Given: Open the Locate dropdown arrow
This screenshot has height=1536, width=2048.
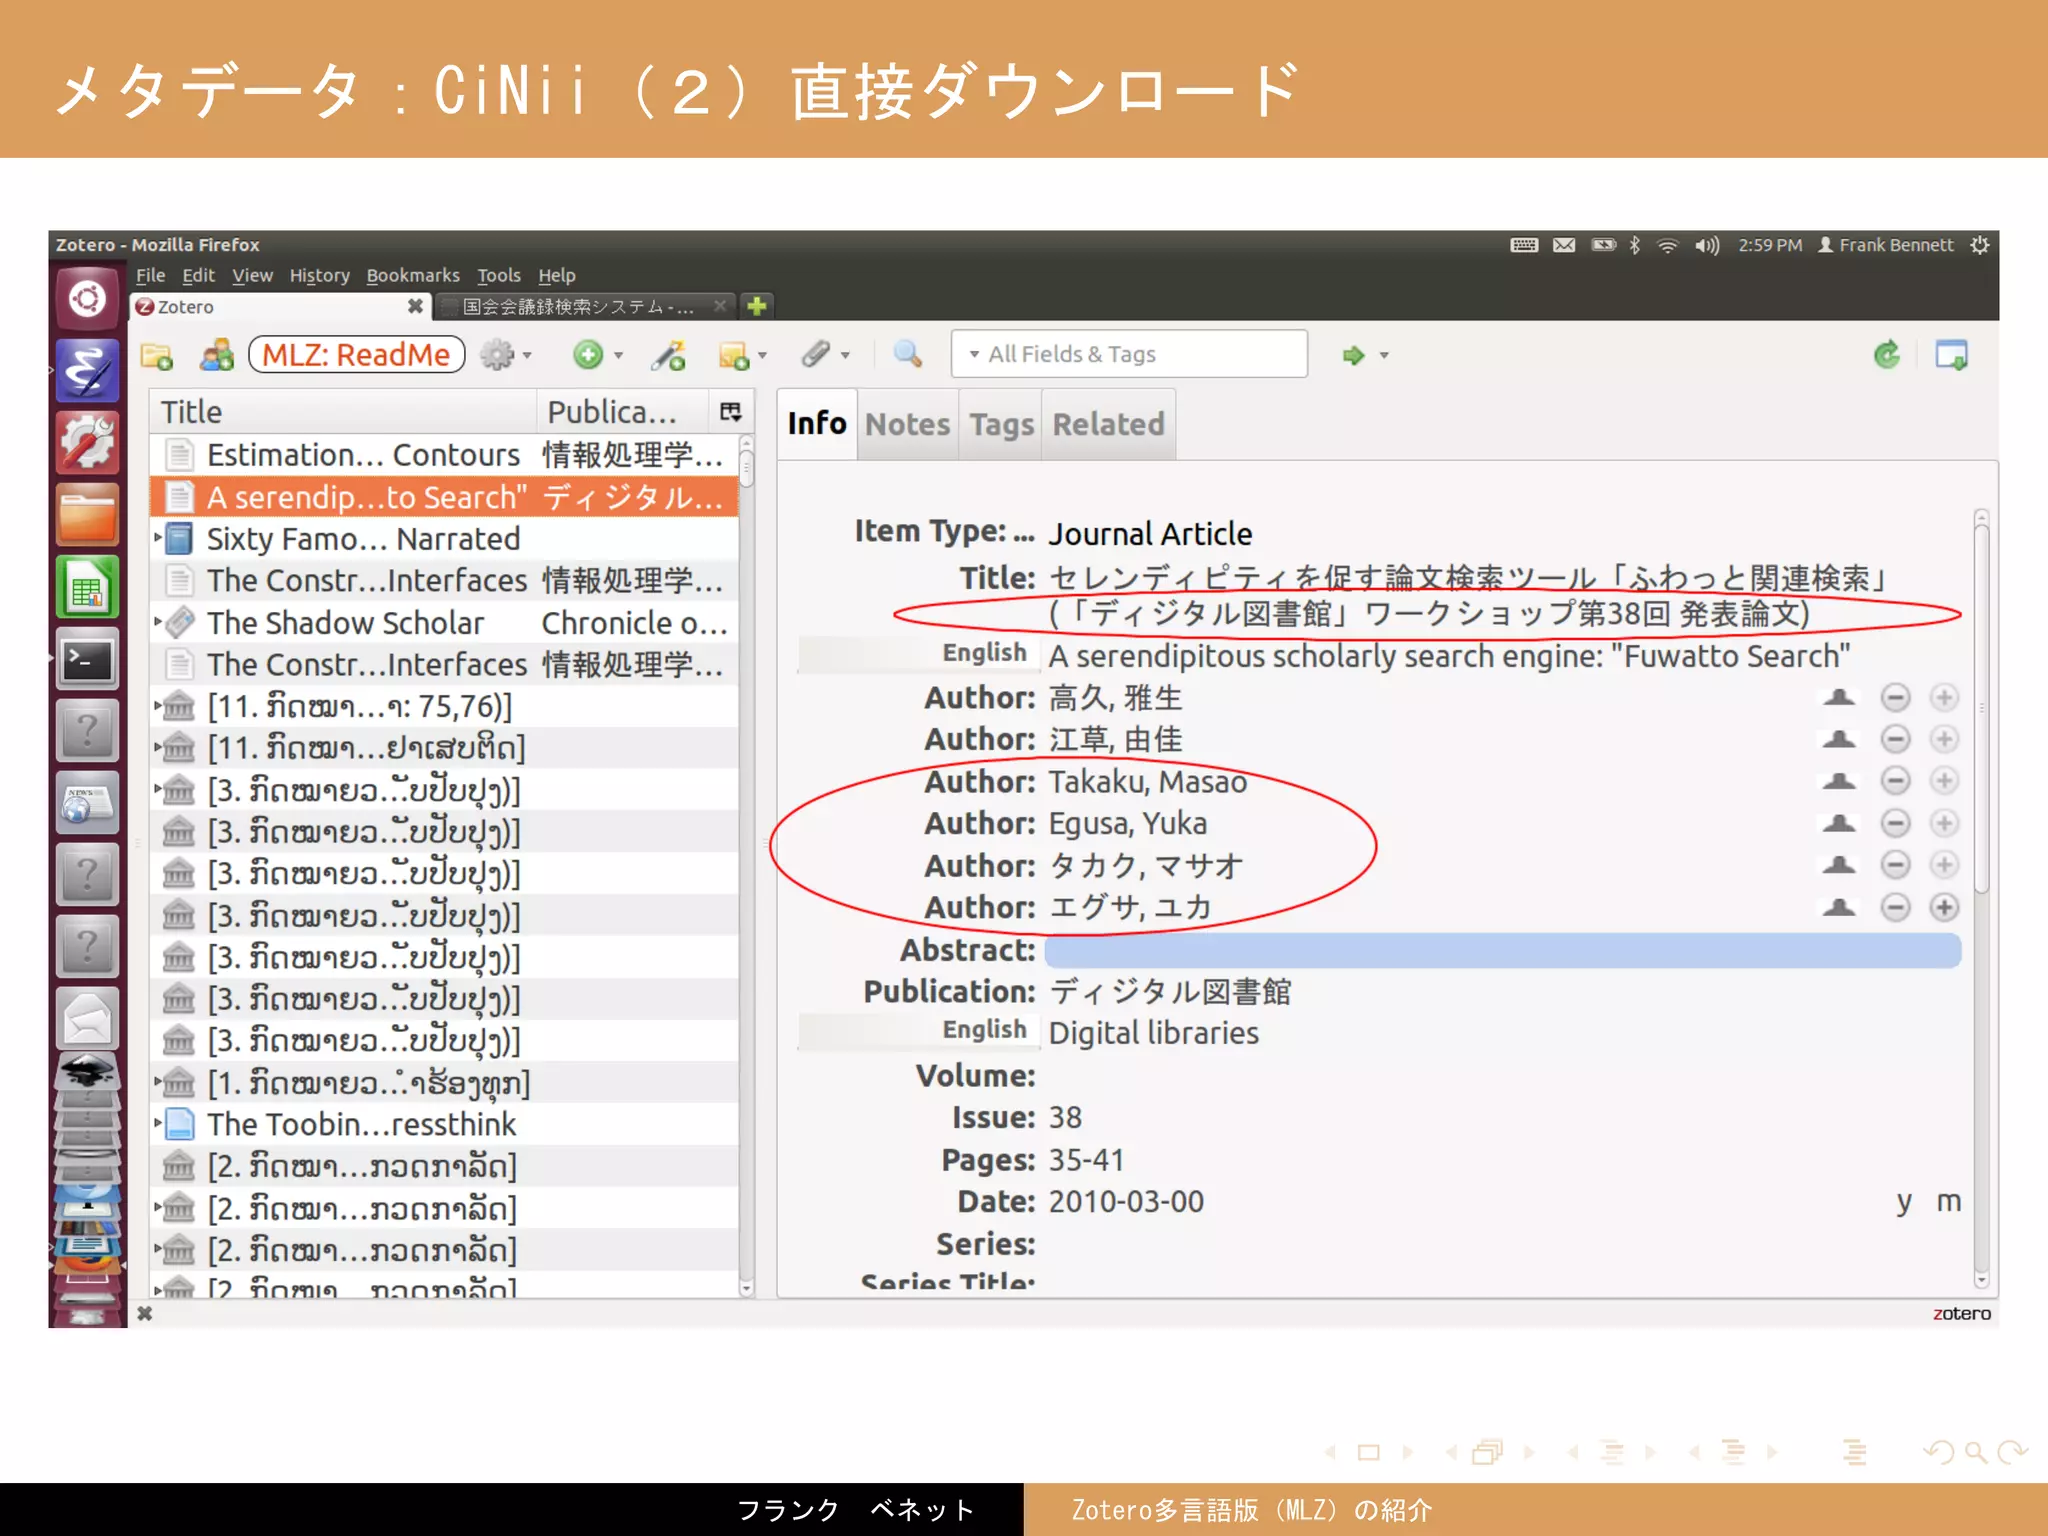Looking at the screenshot, I should point(1384,356).
